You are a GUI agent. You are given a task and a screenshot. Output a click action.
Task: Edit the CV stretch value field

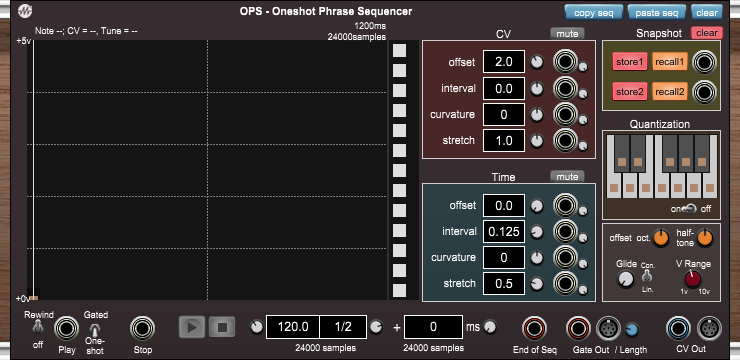pos(504,141)
